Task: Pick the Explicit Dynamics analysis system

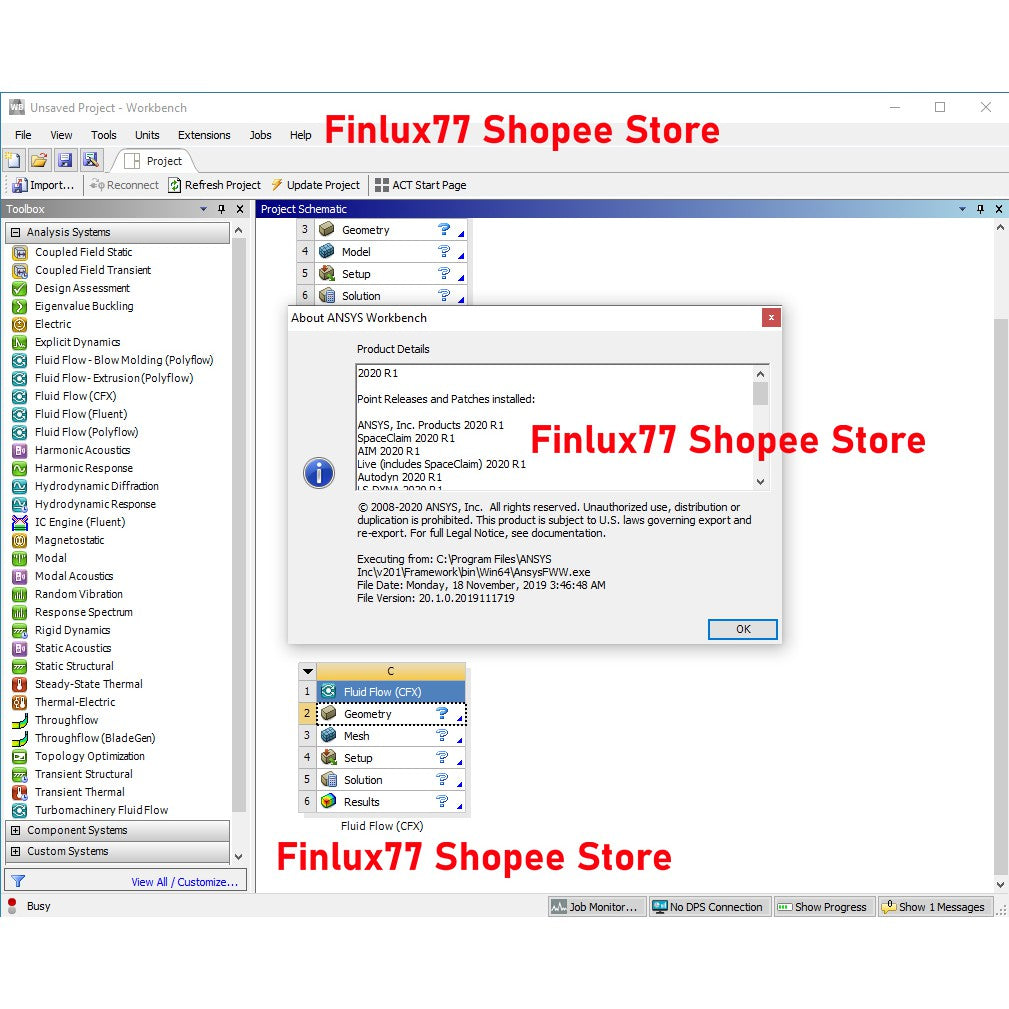Action: 79,342
